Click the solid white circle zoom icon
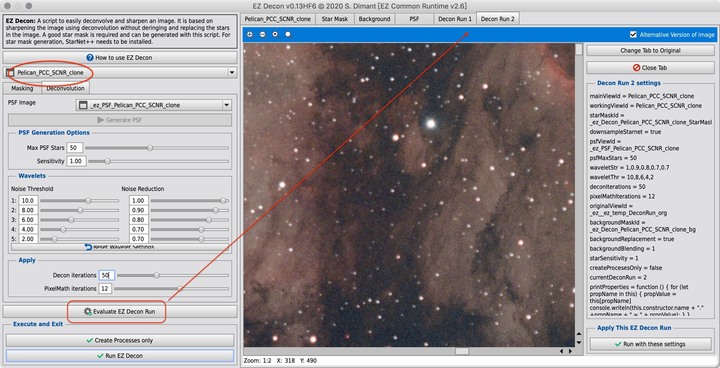 [x=288, y=34]
